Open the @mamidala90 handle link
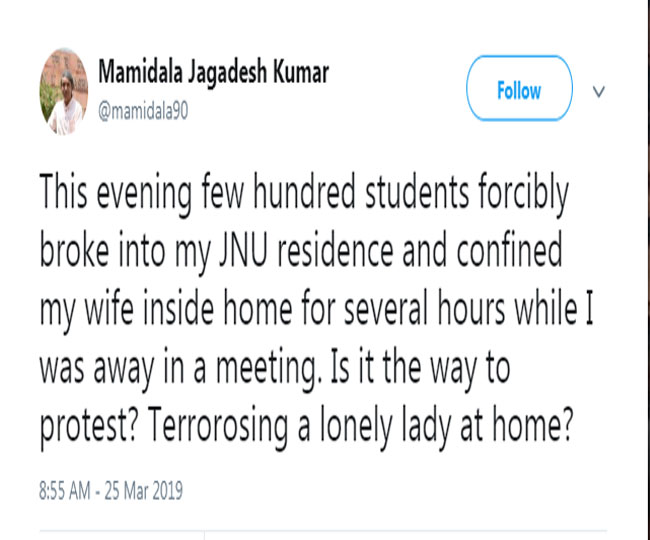The height and width of the screenshot is (540, 650). pyautogui.click(x=143, y=111)
